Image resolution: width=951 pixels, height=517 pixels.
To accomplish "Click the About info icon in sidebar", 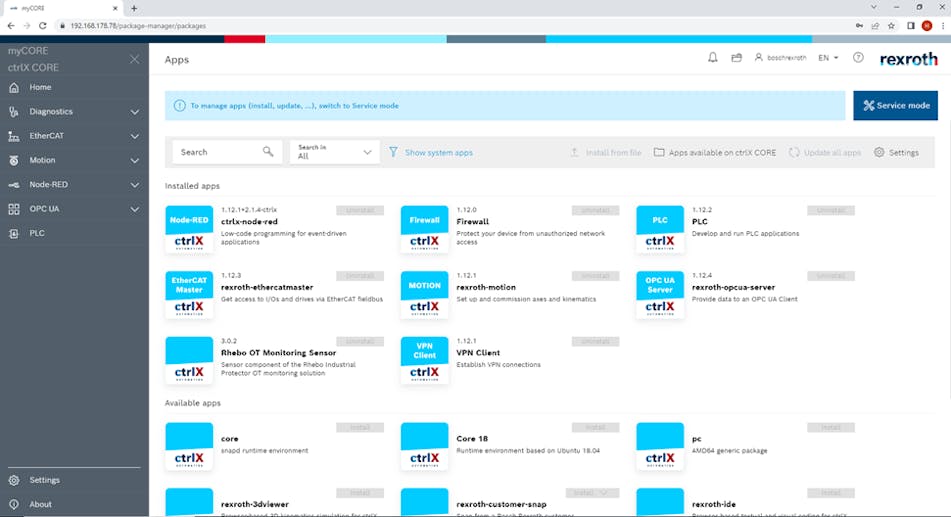I will coord(14,504).
